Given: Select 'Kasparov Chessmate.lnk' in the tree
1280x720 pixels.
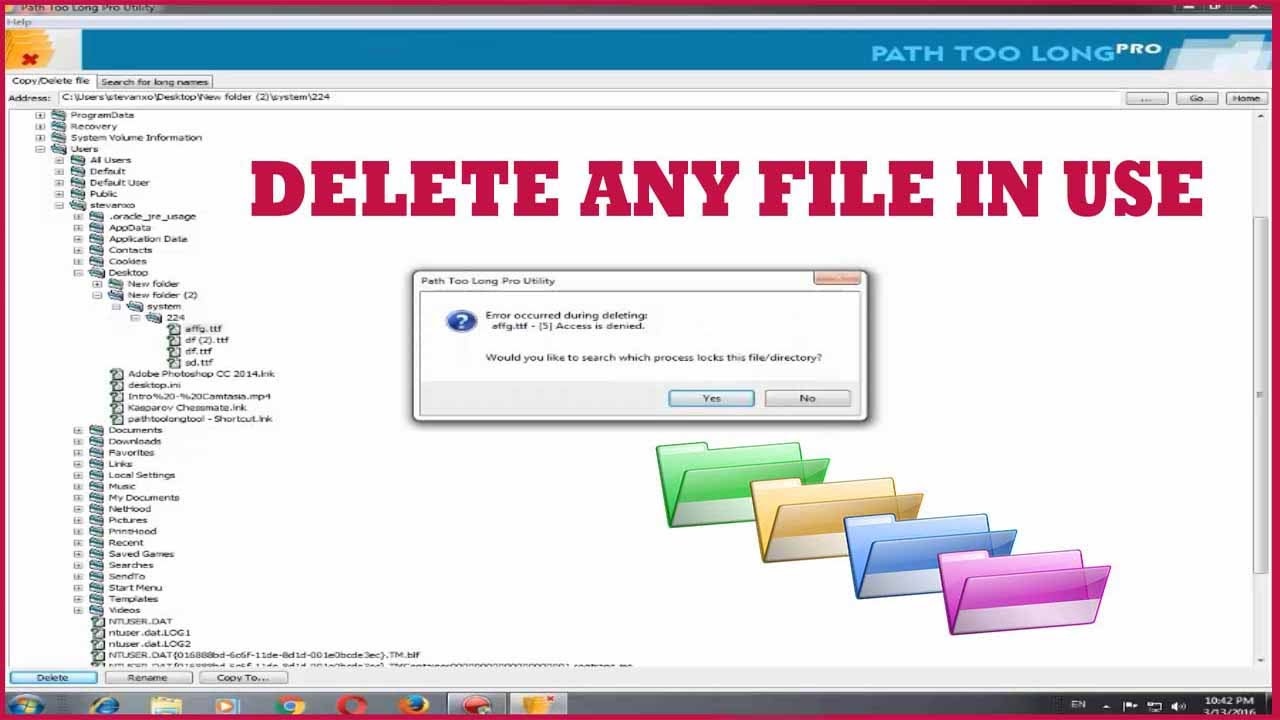Looking at the screenshot, I should 187,408.
